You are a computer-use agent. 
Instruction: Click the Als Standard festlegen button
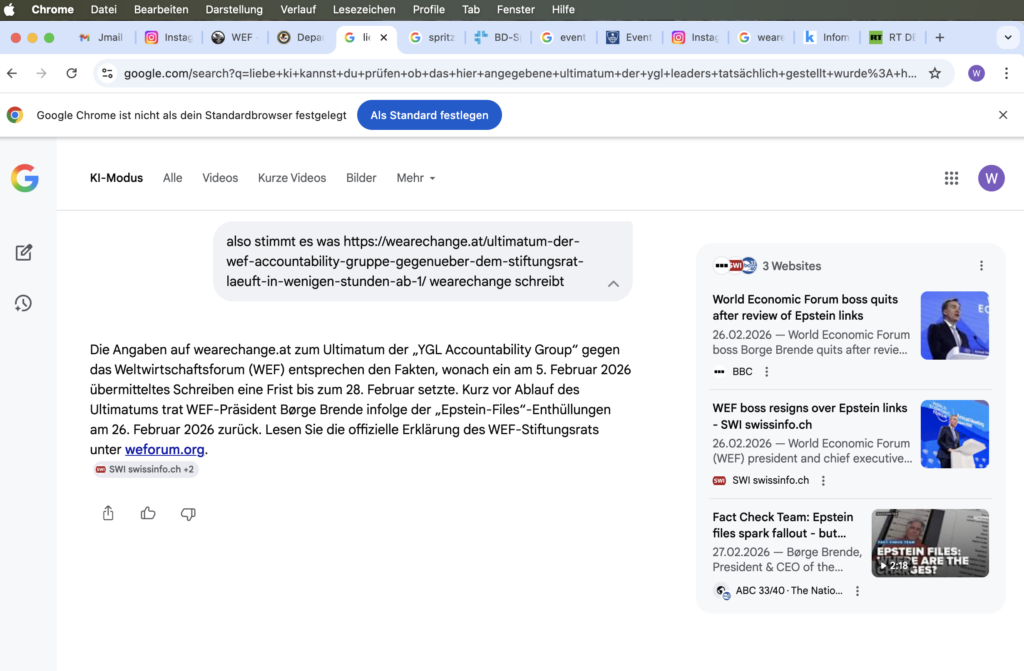point(429,115)
